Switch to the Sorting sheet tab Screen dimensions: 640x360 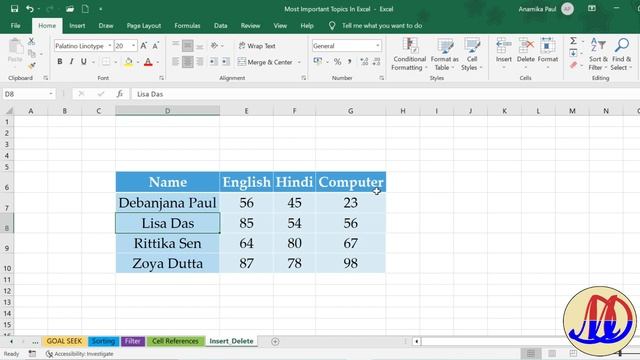click(103, 341)
